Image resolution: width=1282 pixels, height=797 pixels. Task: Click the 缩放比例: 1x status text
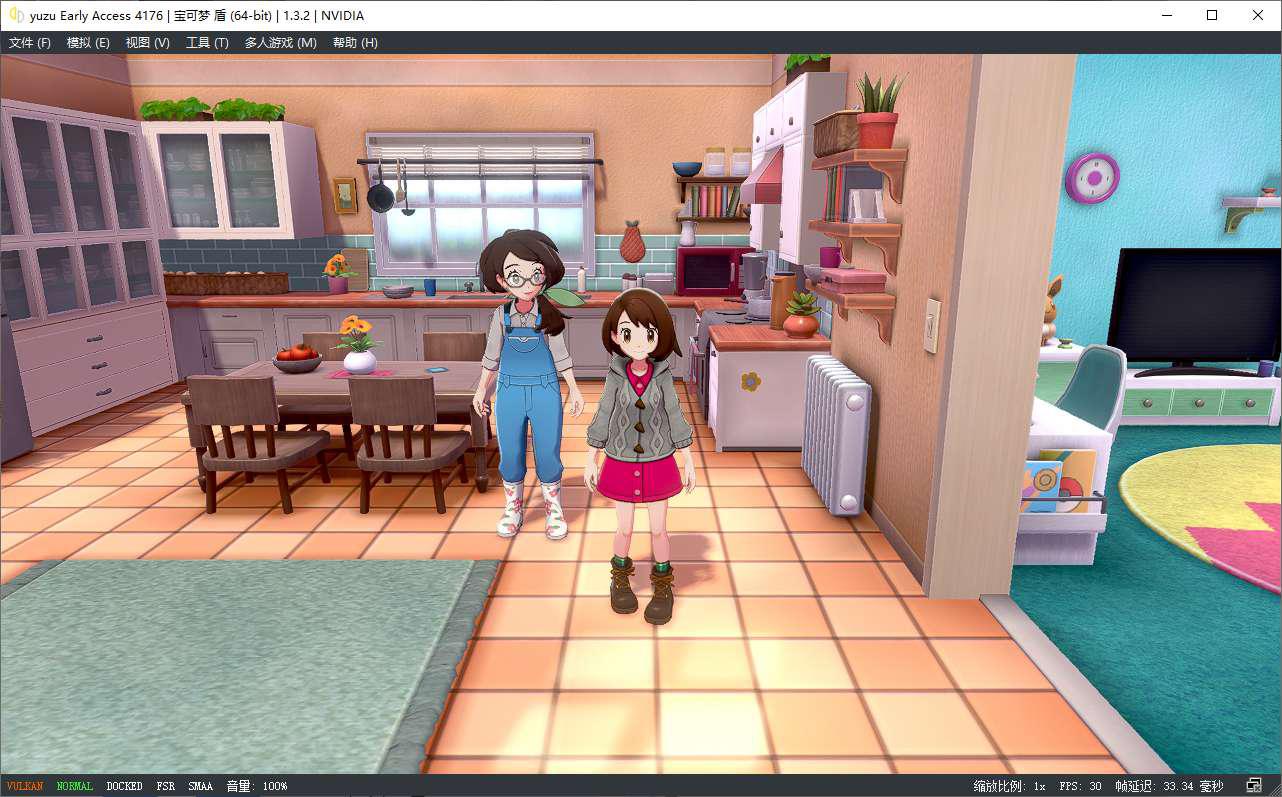pos(1009,786)
